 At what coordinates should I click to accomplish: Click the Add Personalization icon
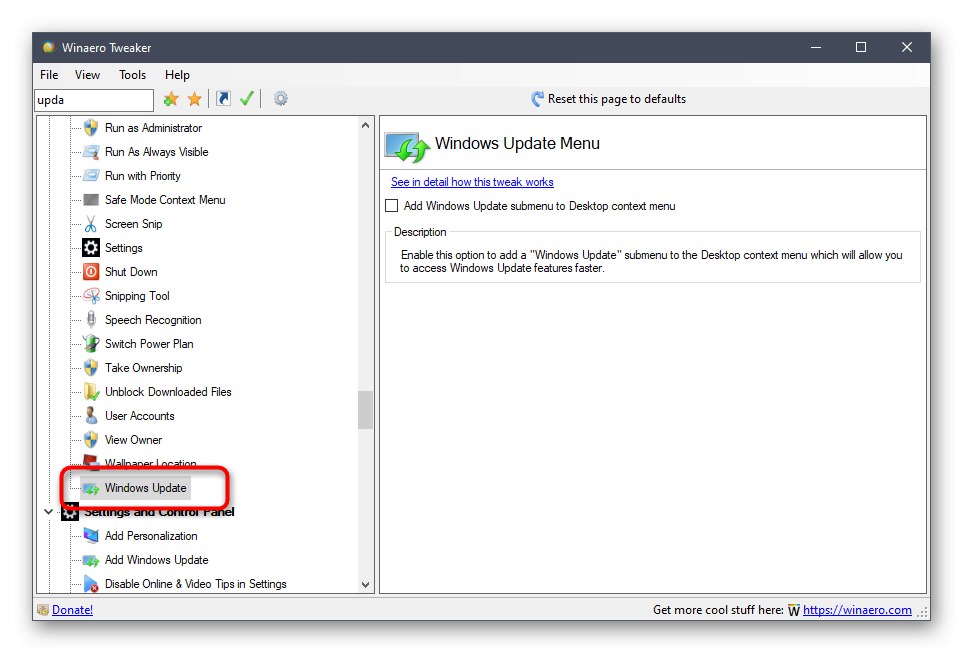91,536
